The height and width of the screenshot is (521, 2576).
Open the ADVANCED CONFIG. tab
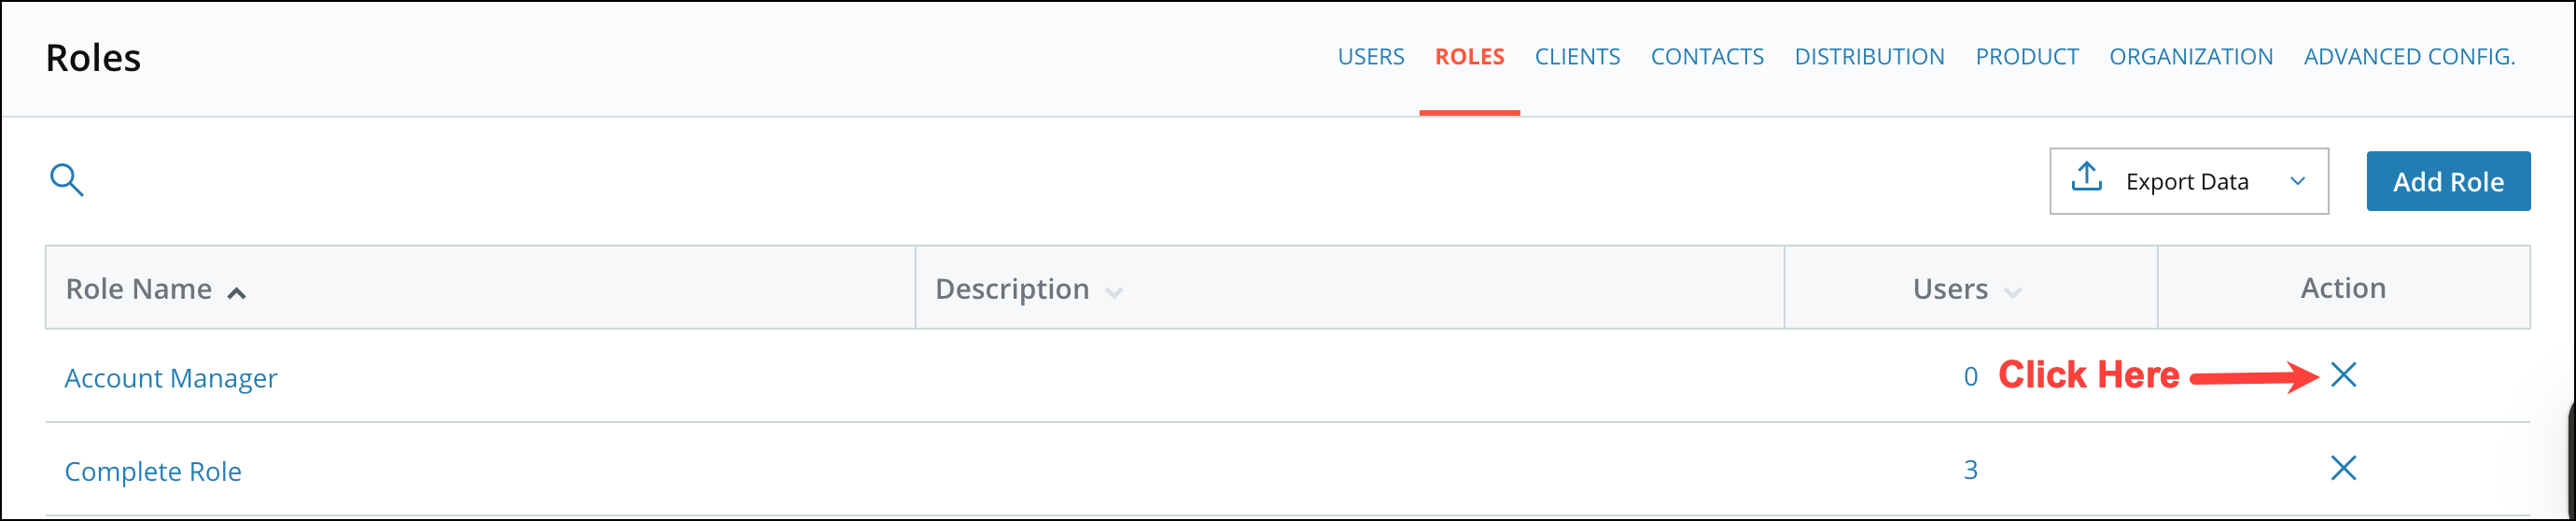click(x=2409, y=57)
